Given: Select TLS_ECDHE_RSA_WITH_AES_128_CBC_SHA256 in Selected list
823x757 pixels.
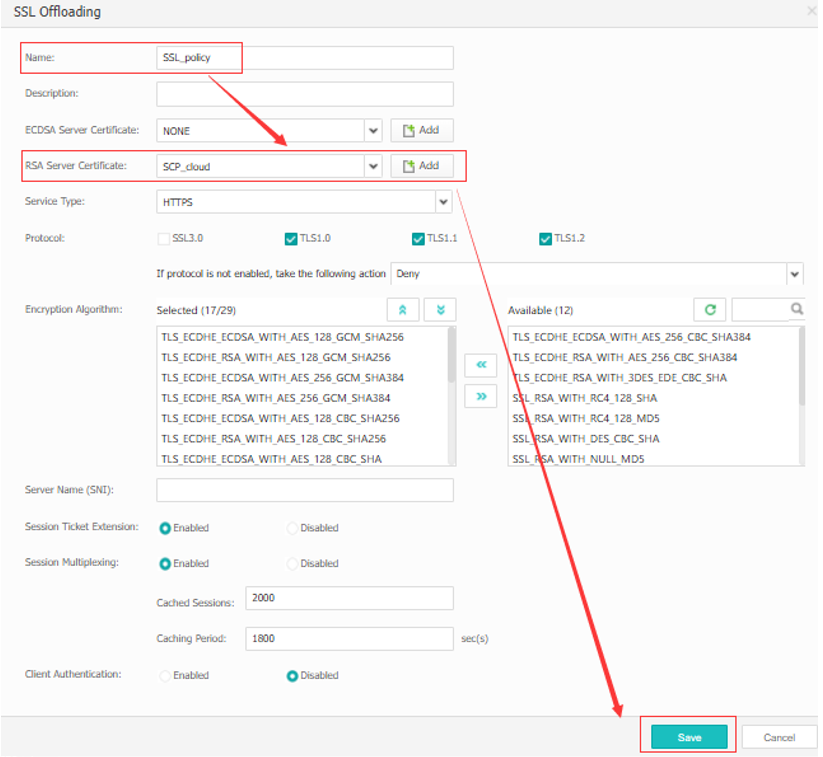Looking at the screenshot, I should (273, 439).
